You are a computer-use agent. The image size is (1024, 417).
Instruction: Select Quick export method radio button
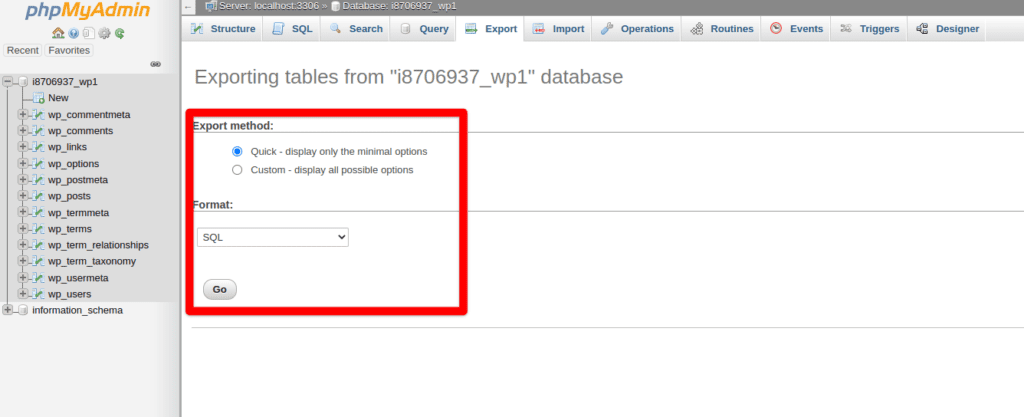coord(237,152)
